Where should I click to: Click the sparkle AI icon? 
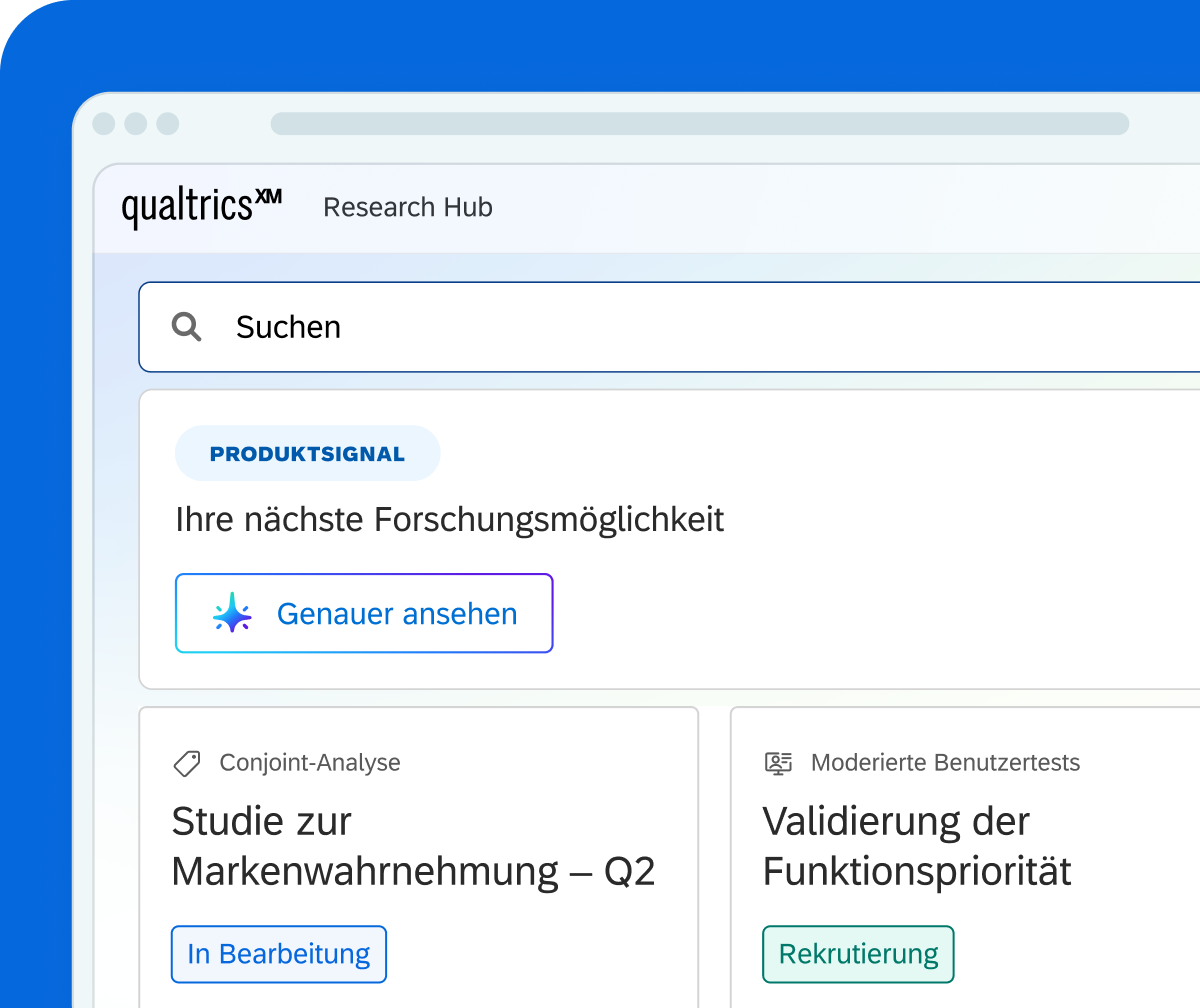click(x=232, y=613)
